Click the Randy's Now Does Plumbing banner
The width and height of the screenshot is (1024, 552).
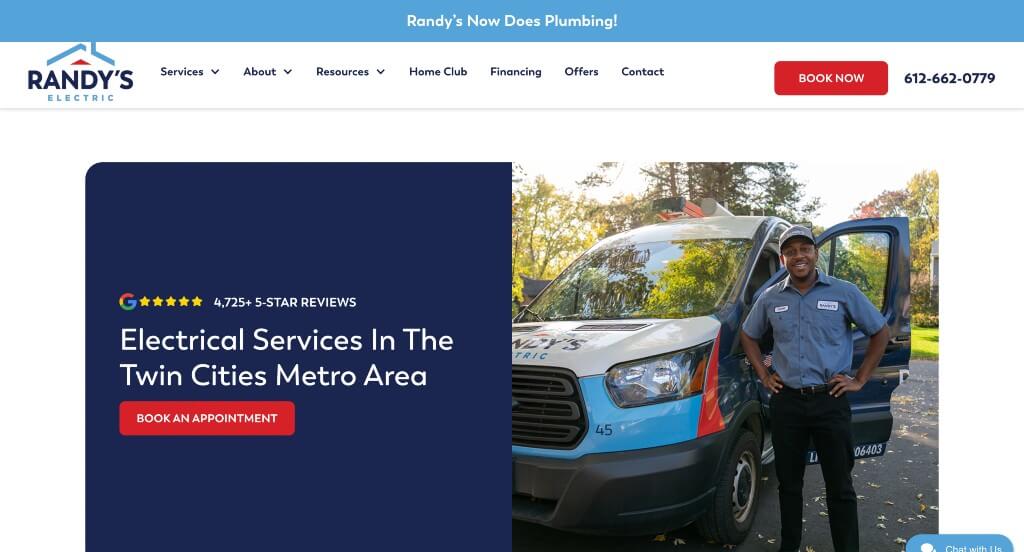point(512,21)
